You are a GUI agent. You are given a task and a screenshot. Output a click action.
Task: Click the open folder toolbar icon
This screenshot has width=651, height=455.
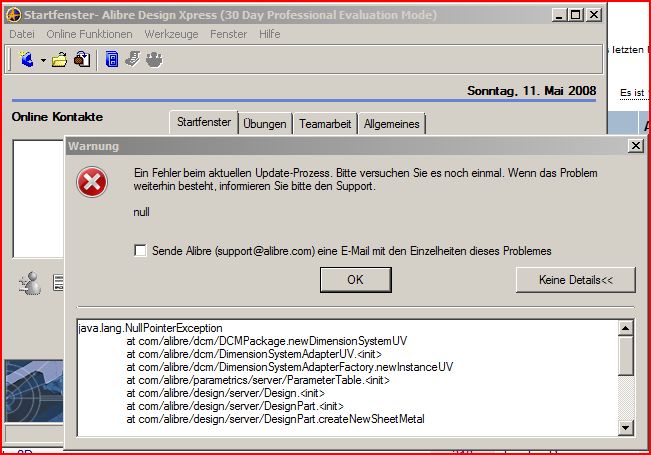59,60
